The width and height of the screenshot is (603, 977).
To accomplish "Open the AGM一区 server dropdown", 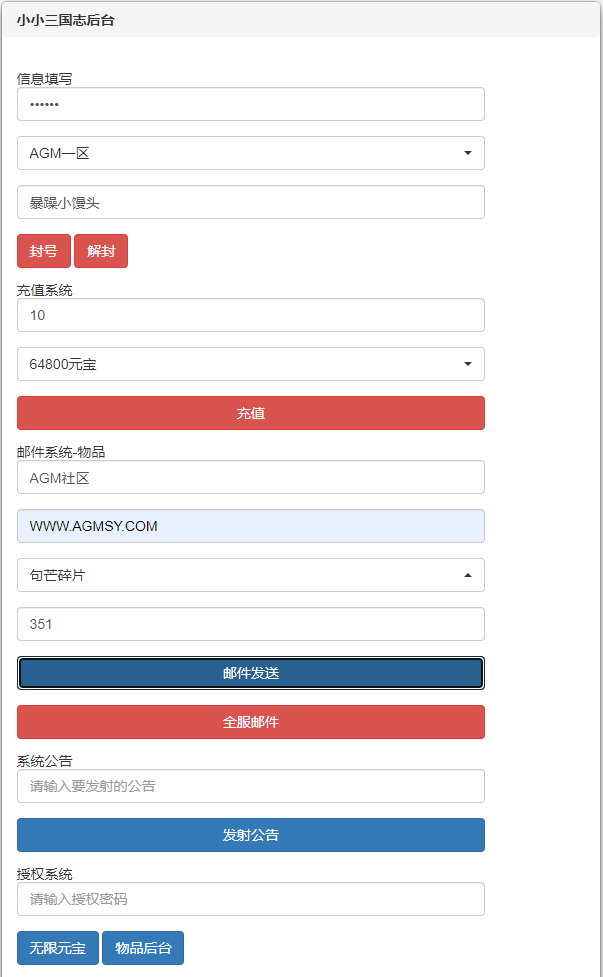I will point(250,153).
